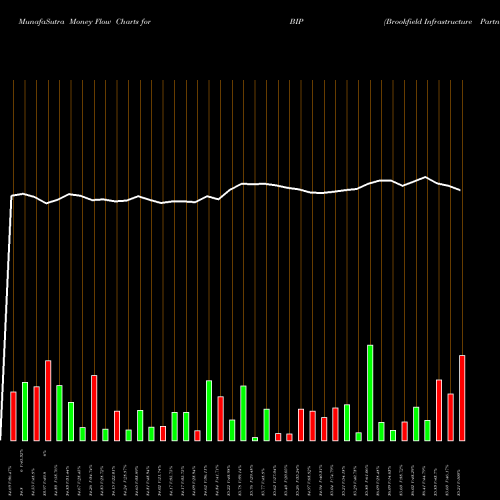Click the last red bar at the chart's end
This screenshot has height=500, width=500.
[x=462, y=398]
